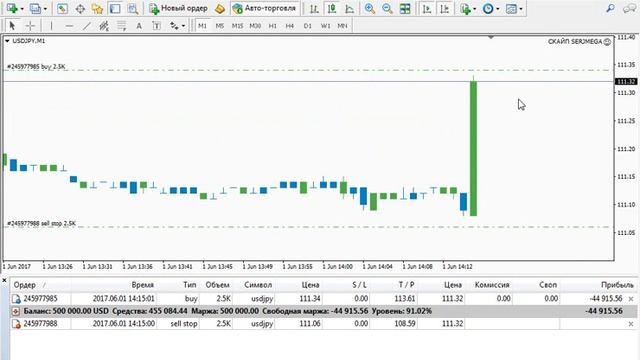
Task: Switch to MN timeframe
Action: coord(342,26)
